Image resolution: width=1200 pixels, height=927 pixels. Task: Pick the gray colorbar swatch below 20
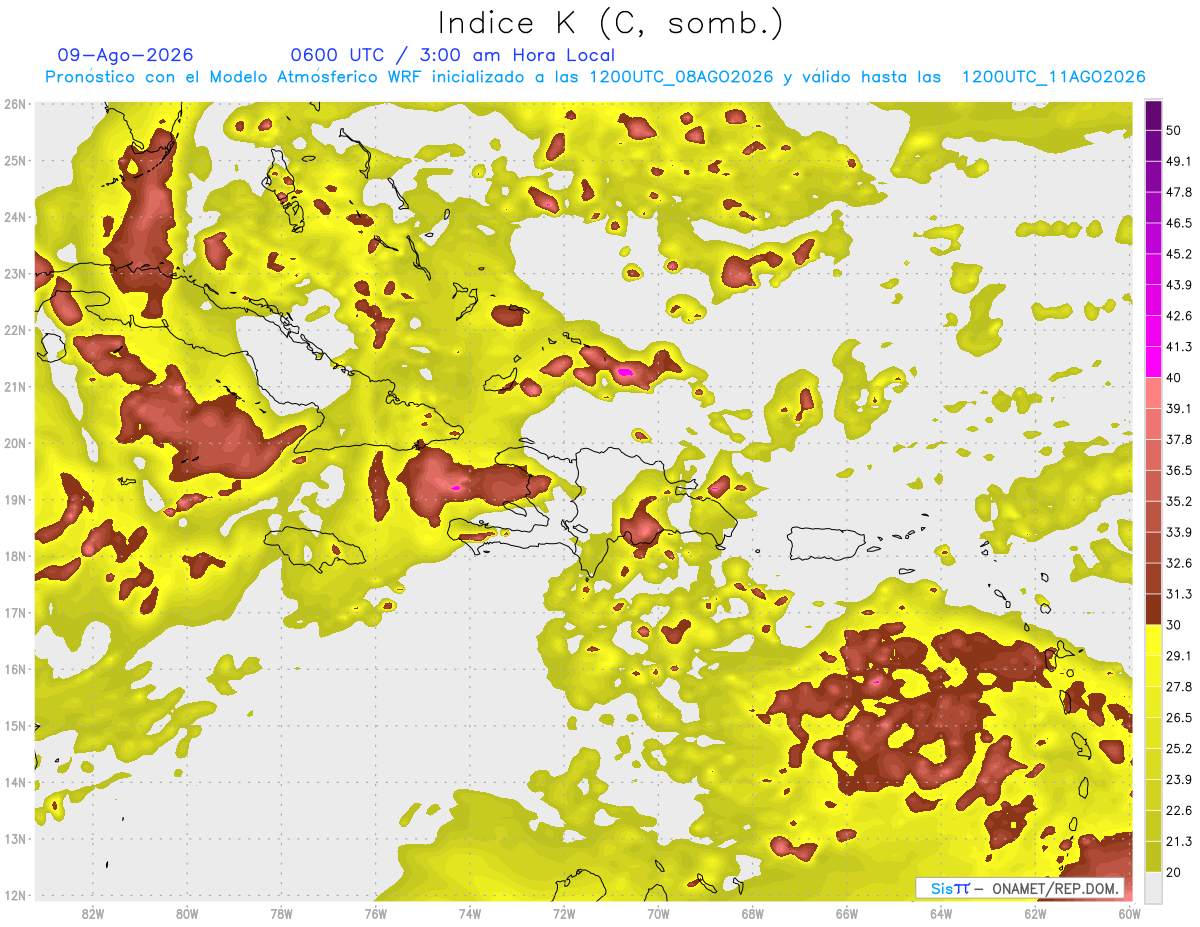[1153, 886]
